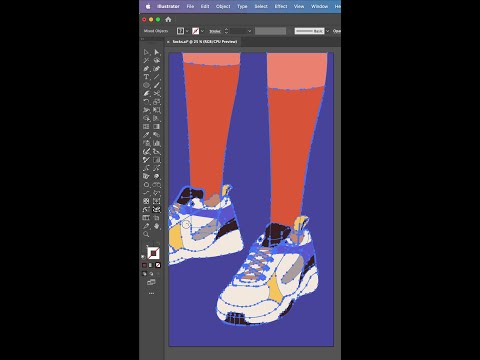Open the View menu
The height and width of the screenshot is (360, 480).
pyautogui.click(x=299, y=6)
